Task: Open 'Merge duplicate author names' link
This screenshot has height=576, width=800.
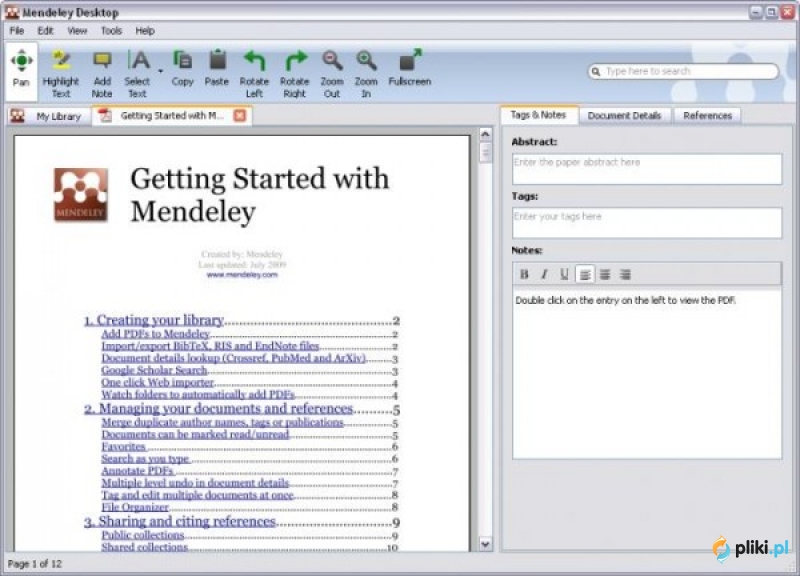Action: coord(222,423)
